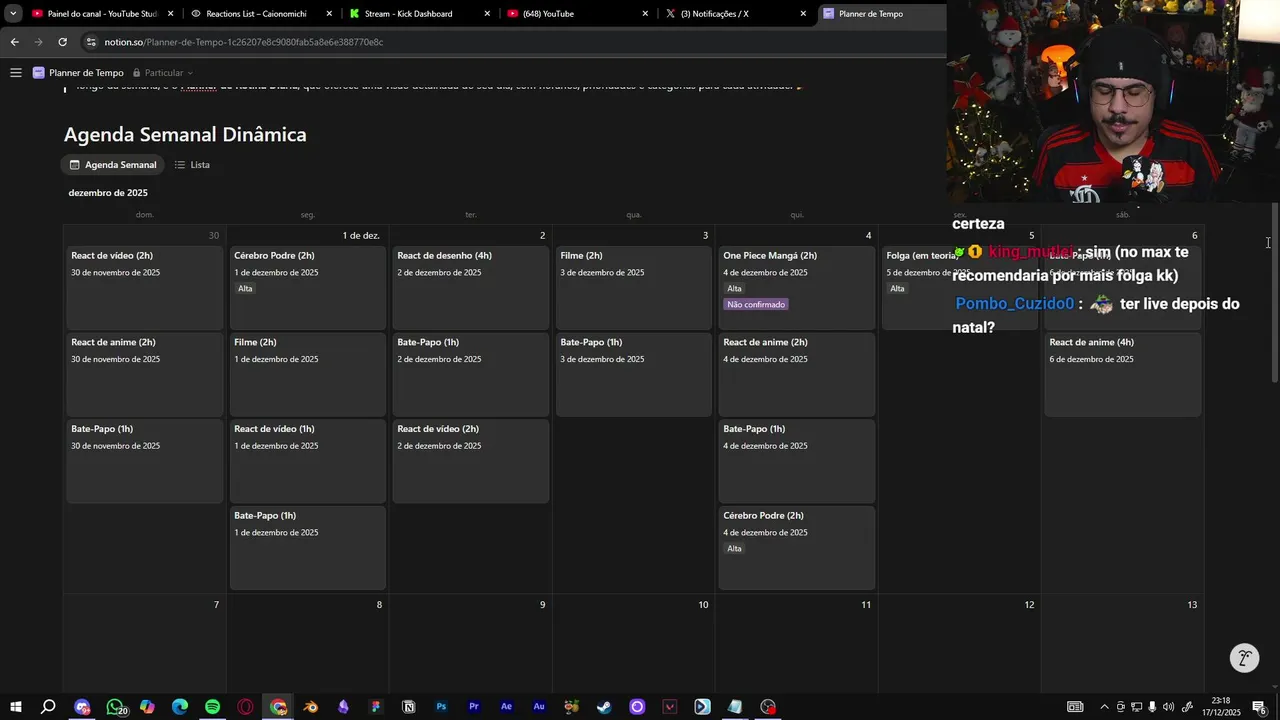This screenshot has width=1280, height=720.
Task: Open the Bate-Papo (1h) card on December 4
Action: pyautogui.click(x=797, y=461)
